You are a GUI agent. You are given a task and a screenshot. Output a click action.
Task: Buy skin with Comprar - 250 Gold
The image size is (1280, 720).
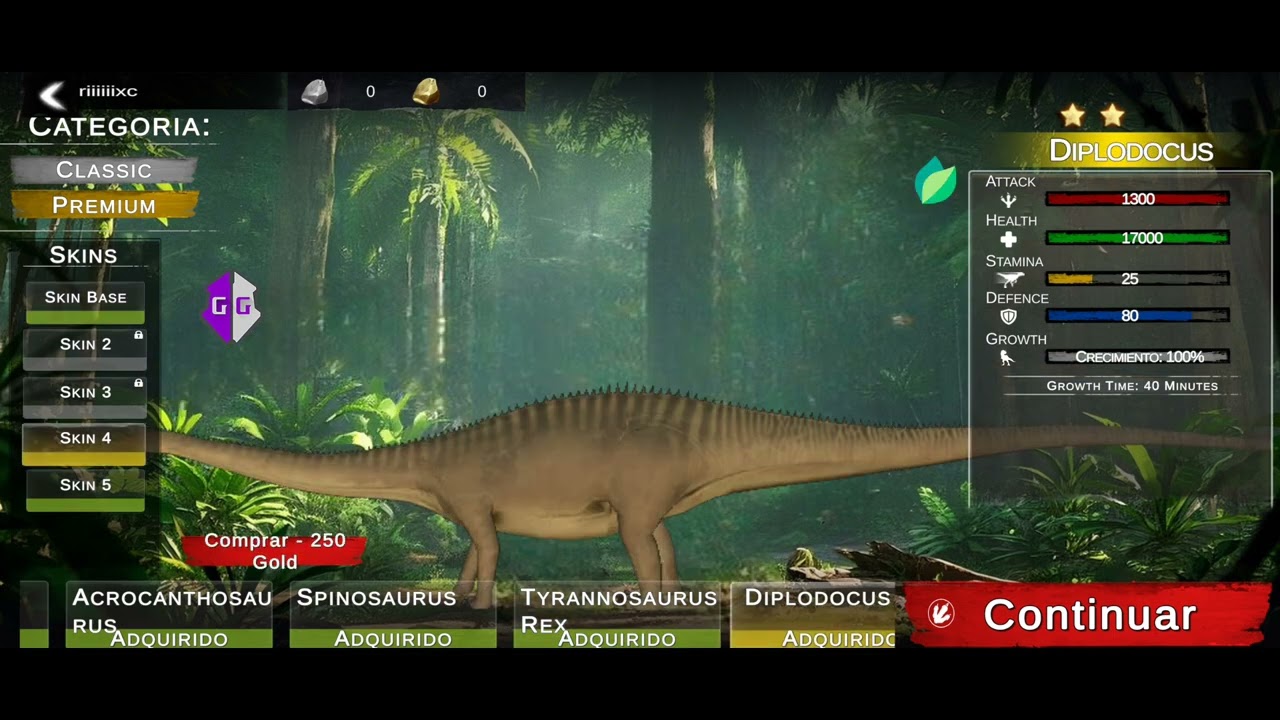click(x=274, y=551)
